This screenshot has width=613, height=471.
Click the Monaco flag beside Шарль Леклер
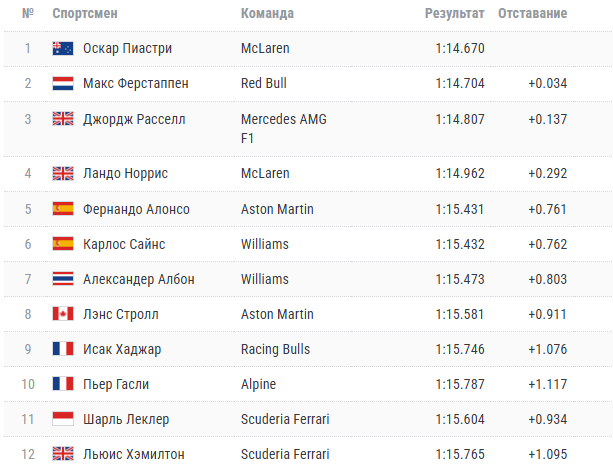[63, 419]
